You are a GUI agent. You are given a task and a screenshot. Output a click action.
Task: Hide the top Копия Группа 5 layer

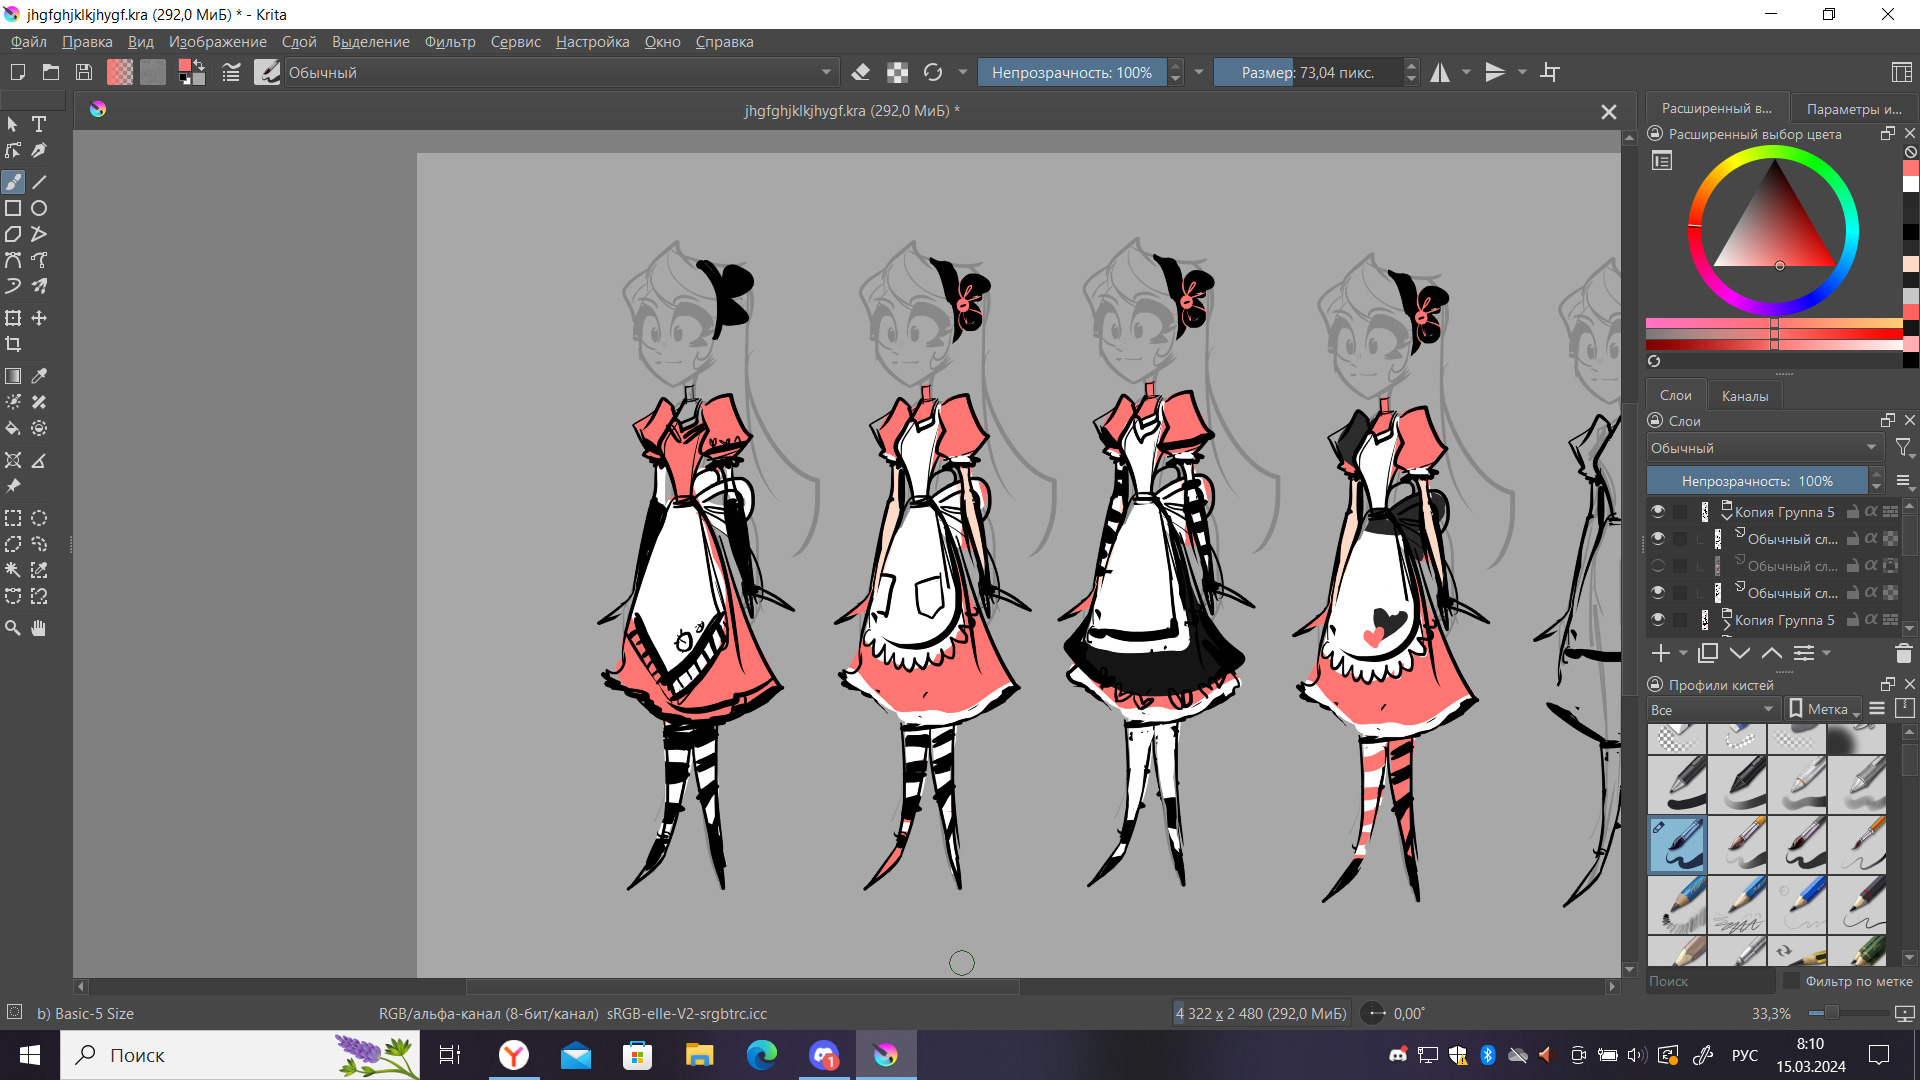click(1658, 511)
